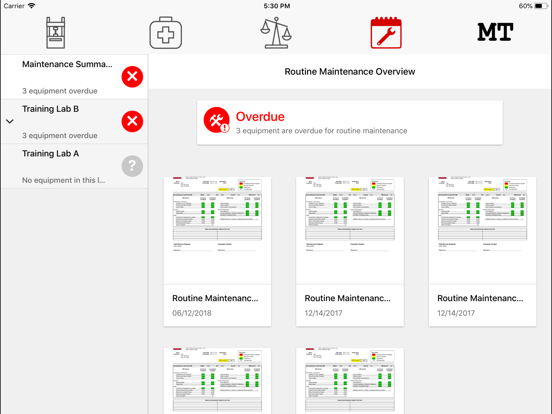
Task: Collapse Training Lab B with chevron
Action: point(10,121)
